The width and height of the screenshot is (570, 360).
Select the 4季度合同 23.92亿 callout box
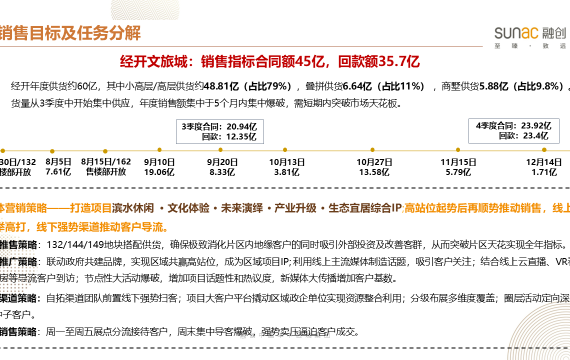(514, 131)
